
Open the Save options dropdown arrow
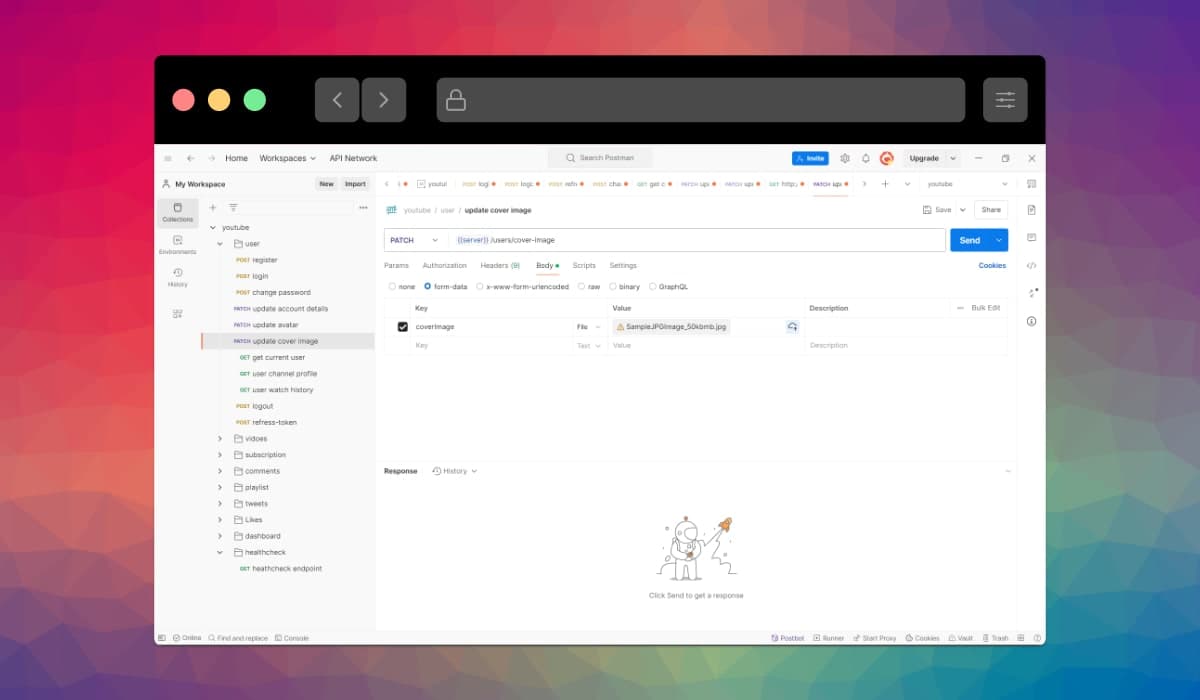point(963,210)
